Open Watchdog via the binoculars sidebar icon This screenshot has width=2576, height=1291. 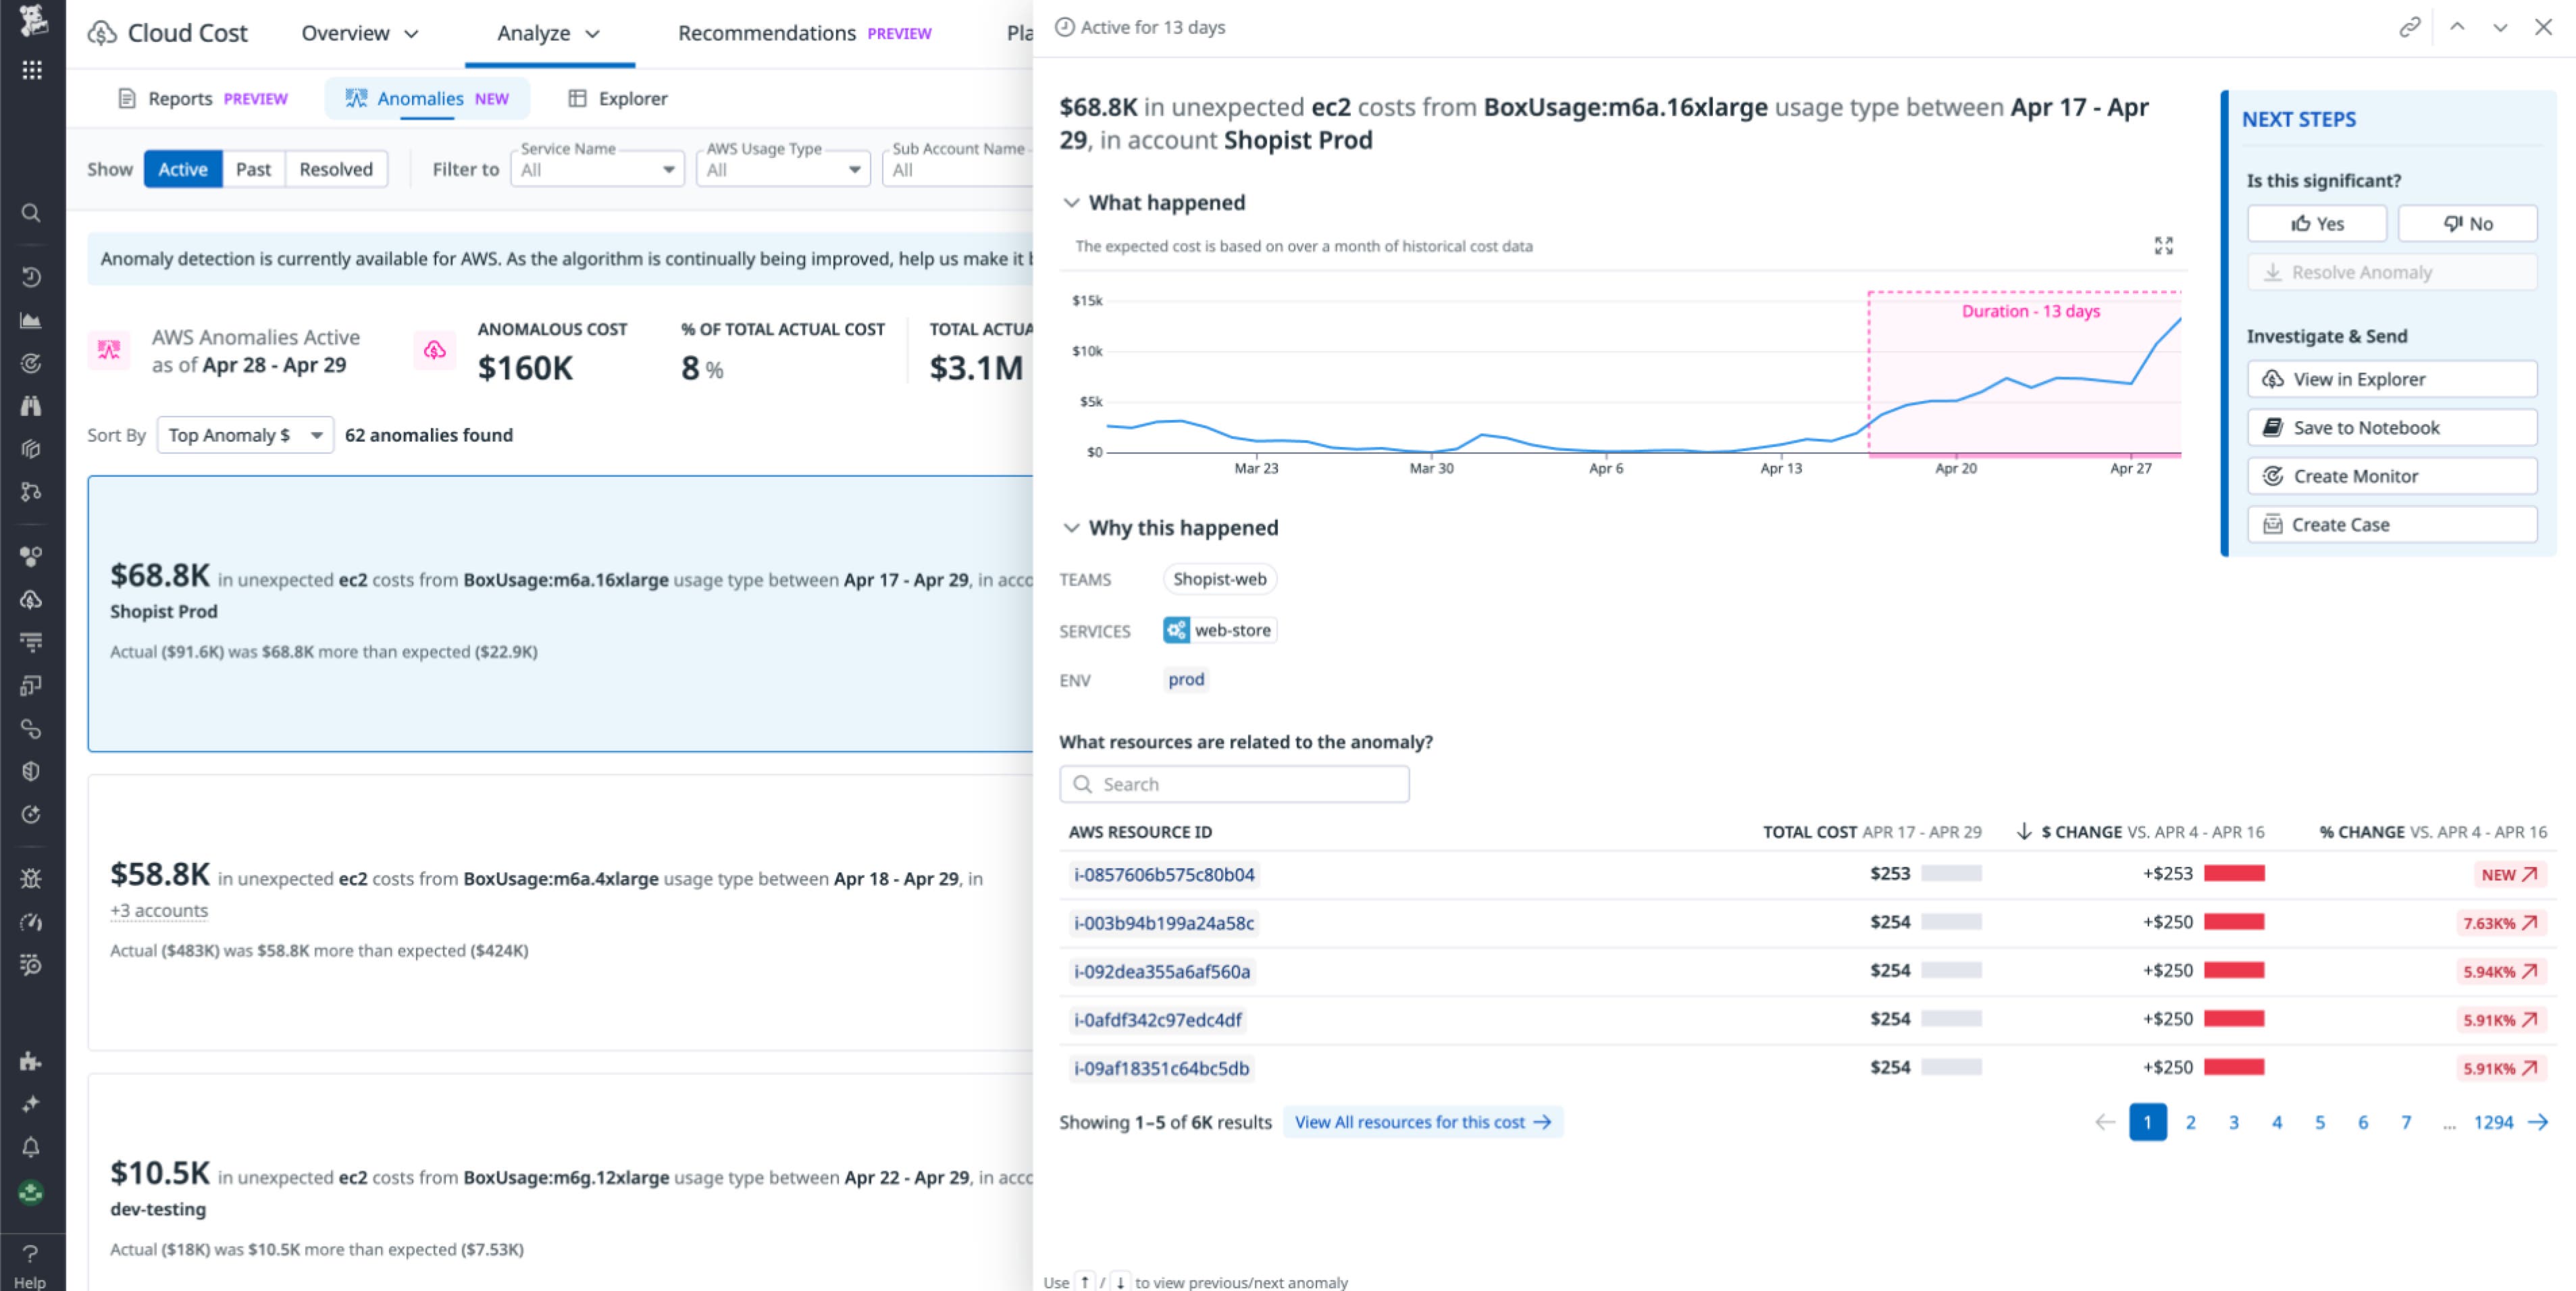click(x=31, y=406)
